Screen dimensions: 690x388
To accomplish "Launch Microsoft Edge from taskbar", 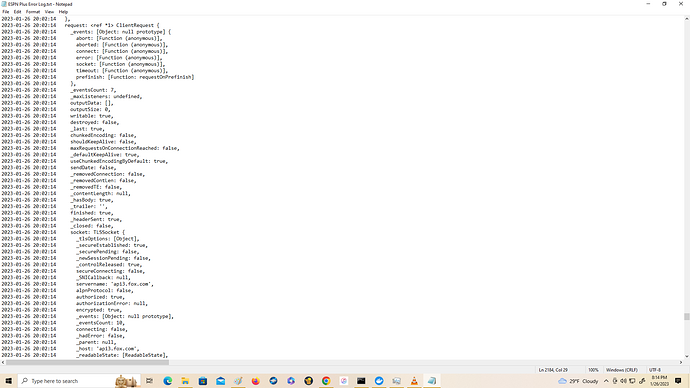I will click(x=168, y=381).
